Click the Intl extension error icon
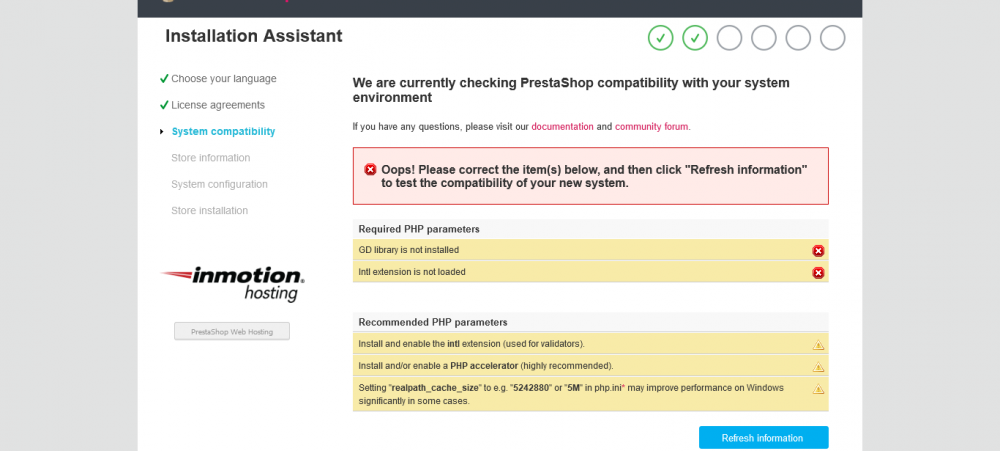This screenshot has height=451, width=1000. [818, 273]
